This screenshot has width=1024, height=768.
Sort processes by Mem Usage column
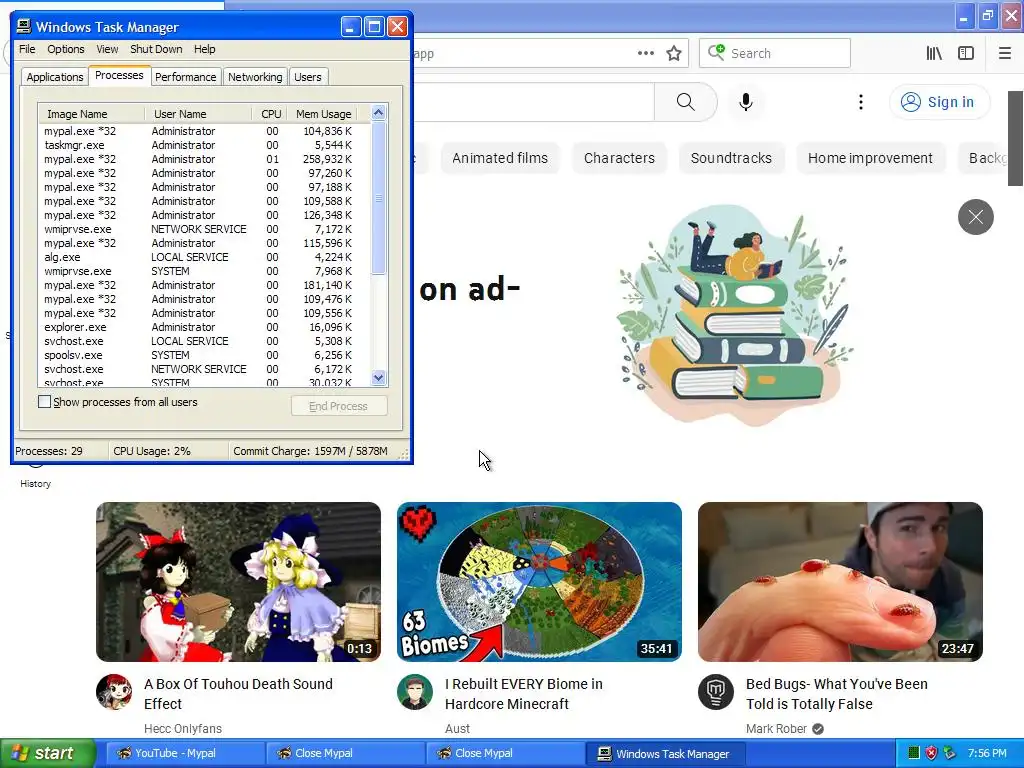pyautogui.click(x=323, y=114)
